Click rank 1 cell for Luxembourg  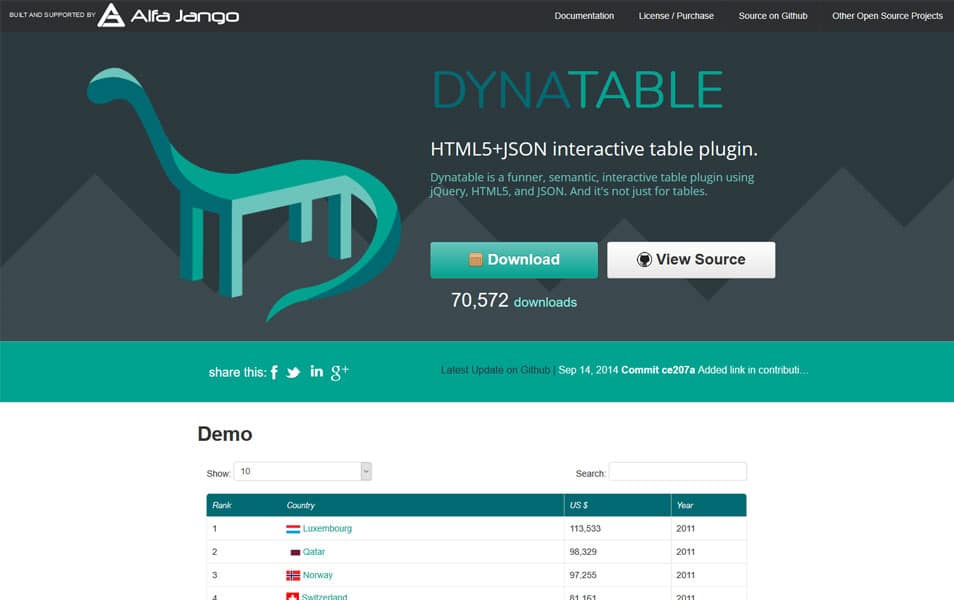coord(214,528)
